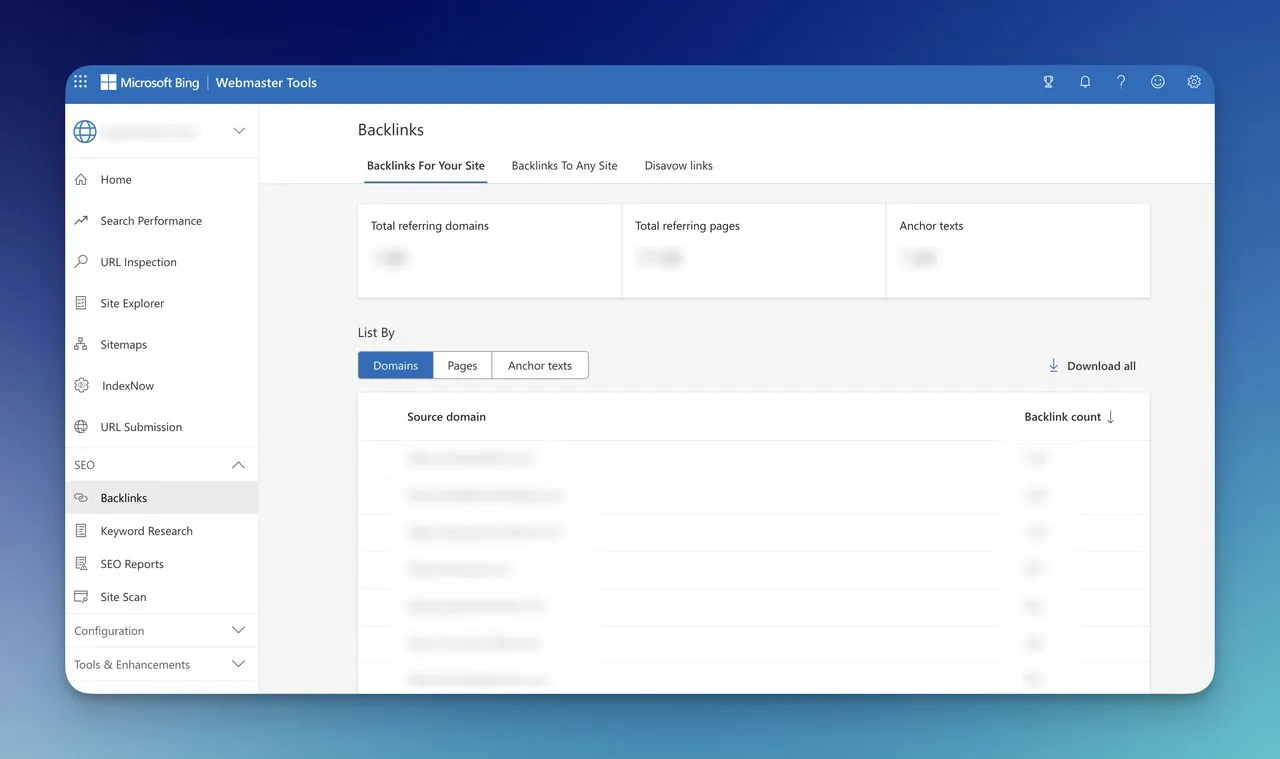Select Backlinks For Your Site tab
Image resolution: width=1280 pixels, height=759 pixels.
pyautogui.click(x=426, y=166)
